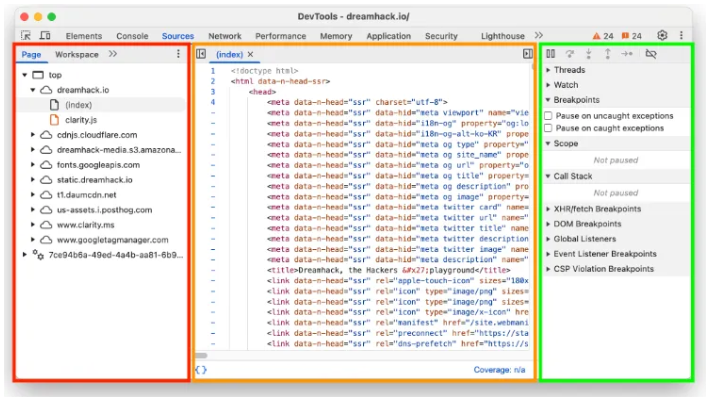
Task: Collapse the top frame tree node
Action: coord(25,75)
